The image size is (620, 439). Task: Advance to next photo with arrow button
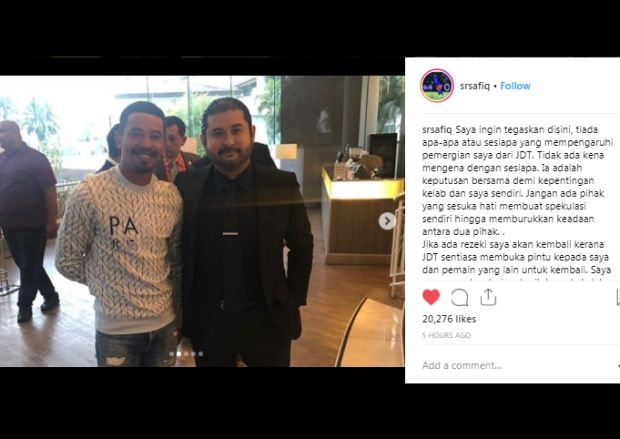387,221
